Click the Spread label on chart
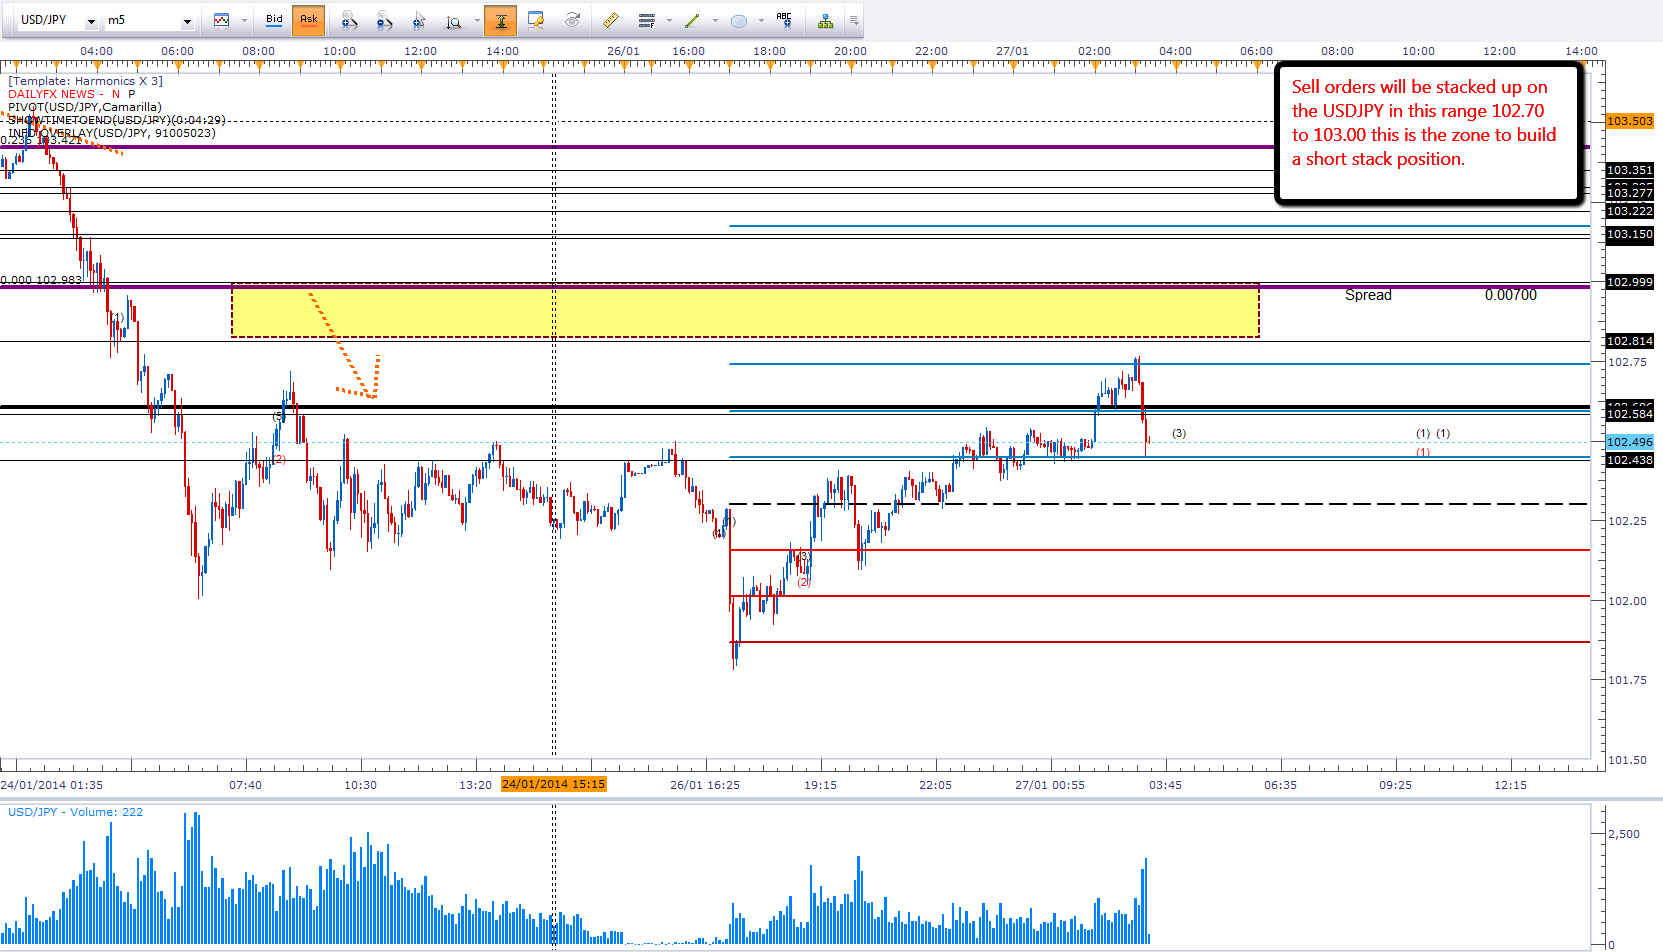This screenshot has height=952, width=1663. tap(1368, 295)
